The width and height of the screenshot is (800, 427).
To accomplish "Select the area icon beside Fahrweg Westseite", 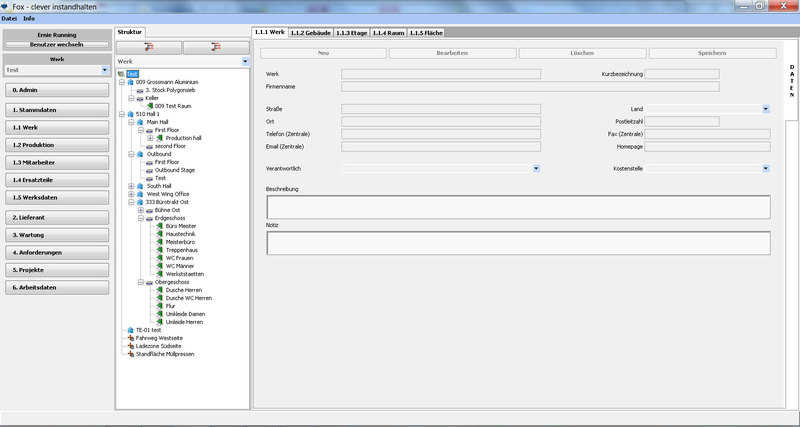I will pos(130,337).
